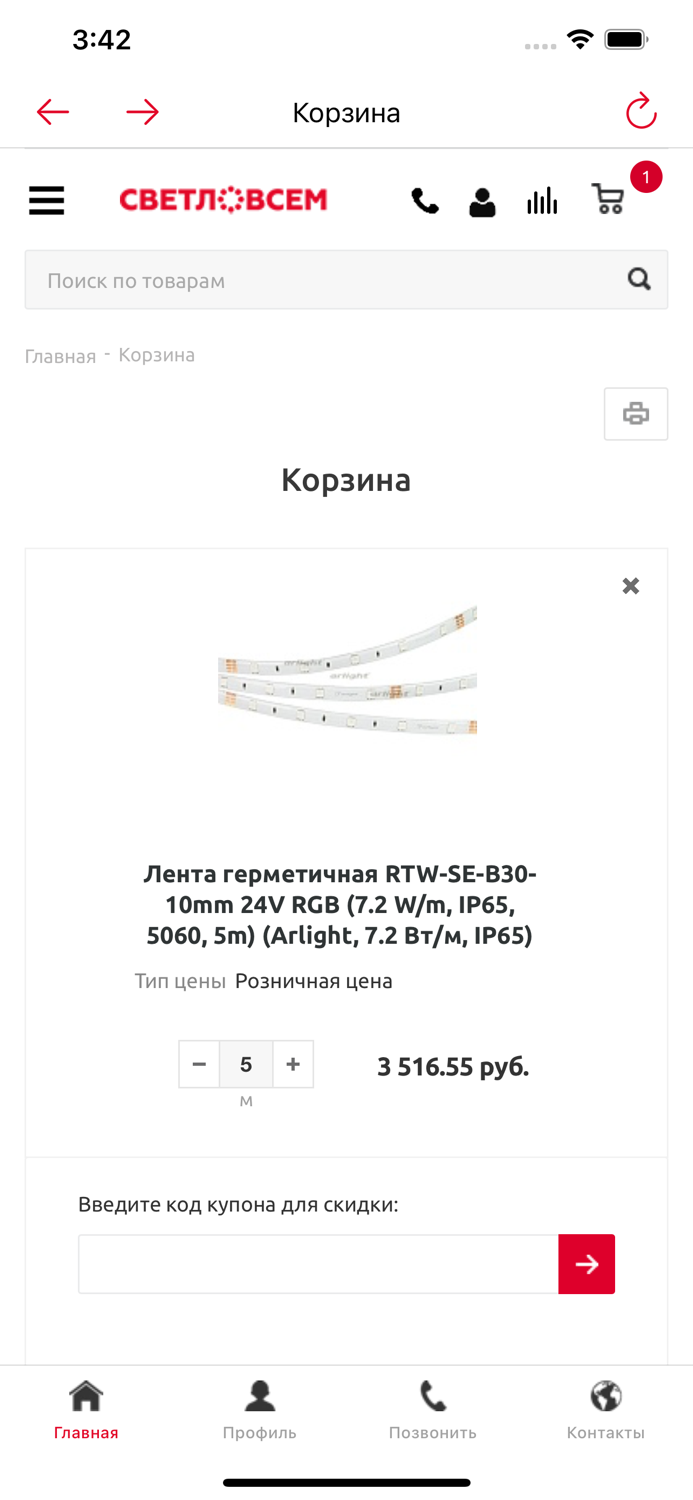Screen dimensions: 693x1500
Task: Go back using the red left arrow
Action: pyautogui.click(x=52, y=111)
